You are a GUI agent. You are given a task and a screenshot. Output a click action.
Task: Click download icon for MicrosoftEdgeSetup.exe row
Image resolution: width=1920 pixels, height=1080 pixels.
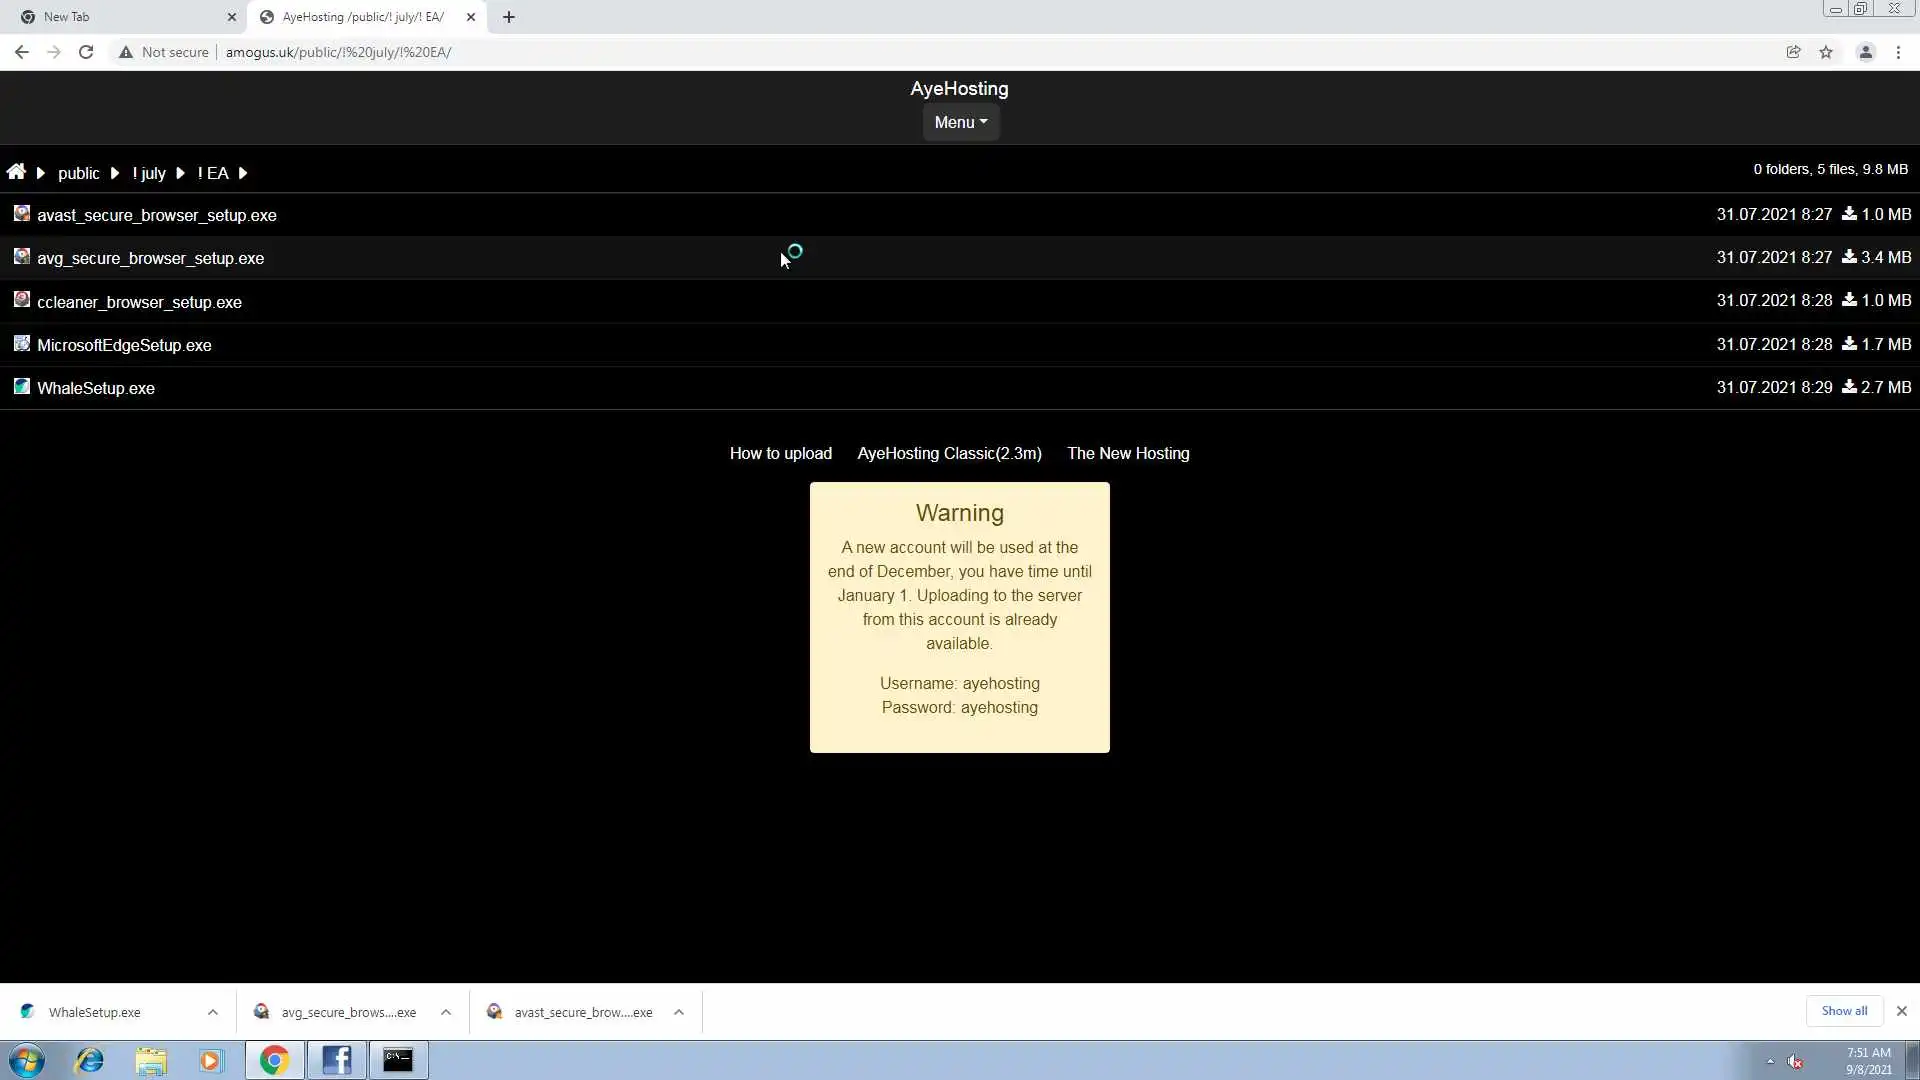click(1849, 344)
